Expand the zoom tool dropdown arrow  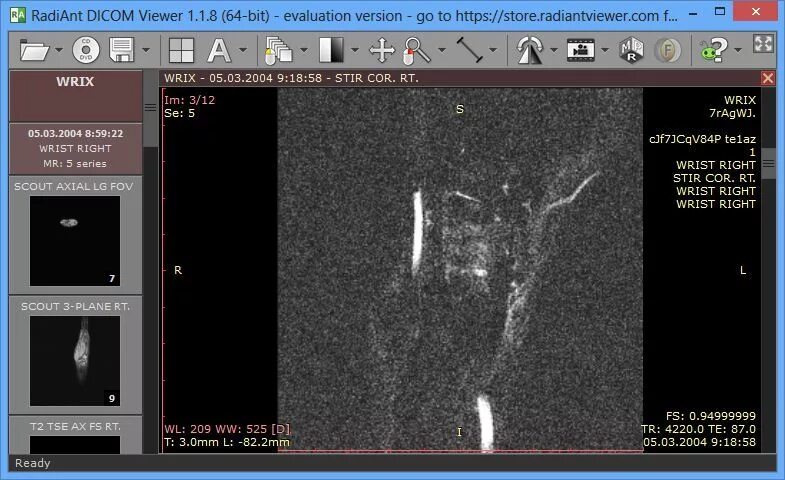[x=442, y=50]
